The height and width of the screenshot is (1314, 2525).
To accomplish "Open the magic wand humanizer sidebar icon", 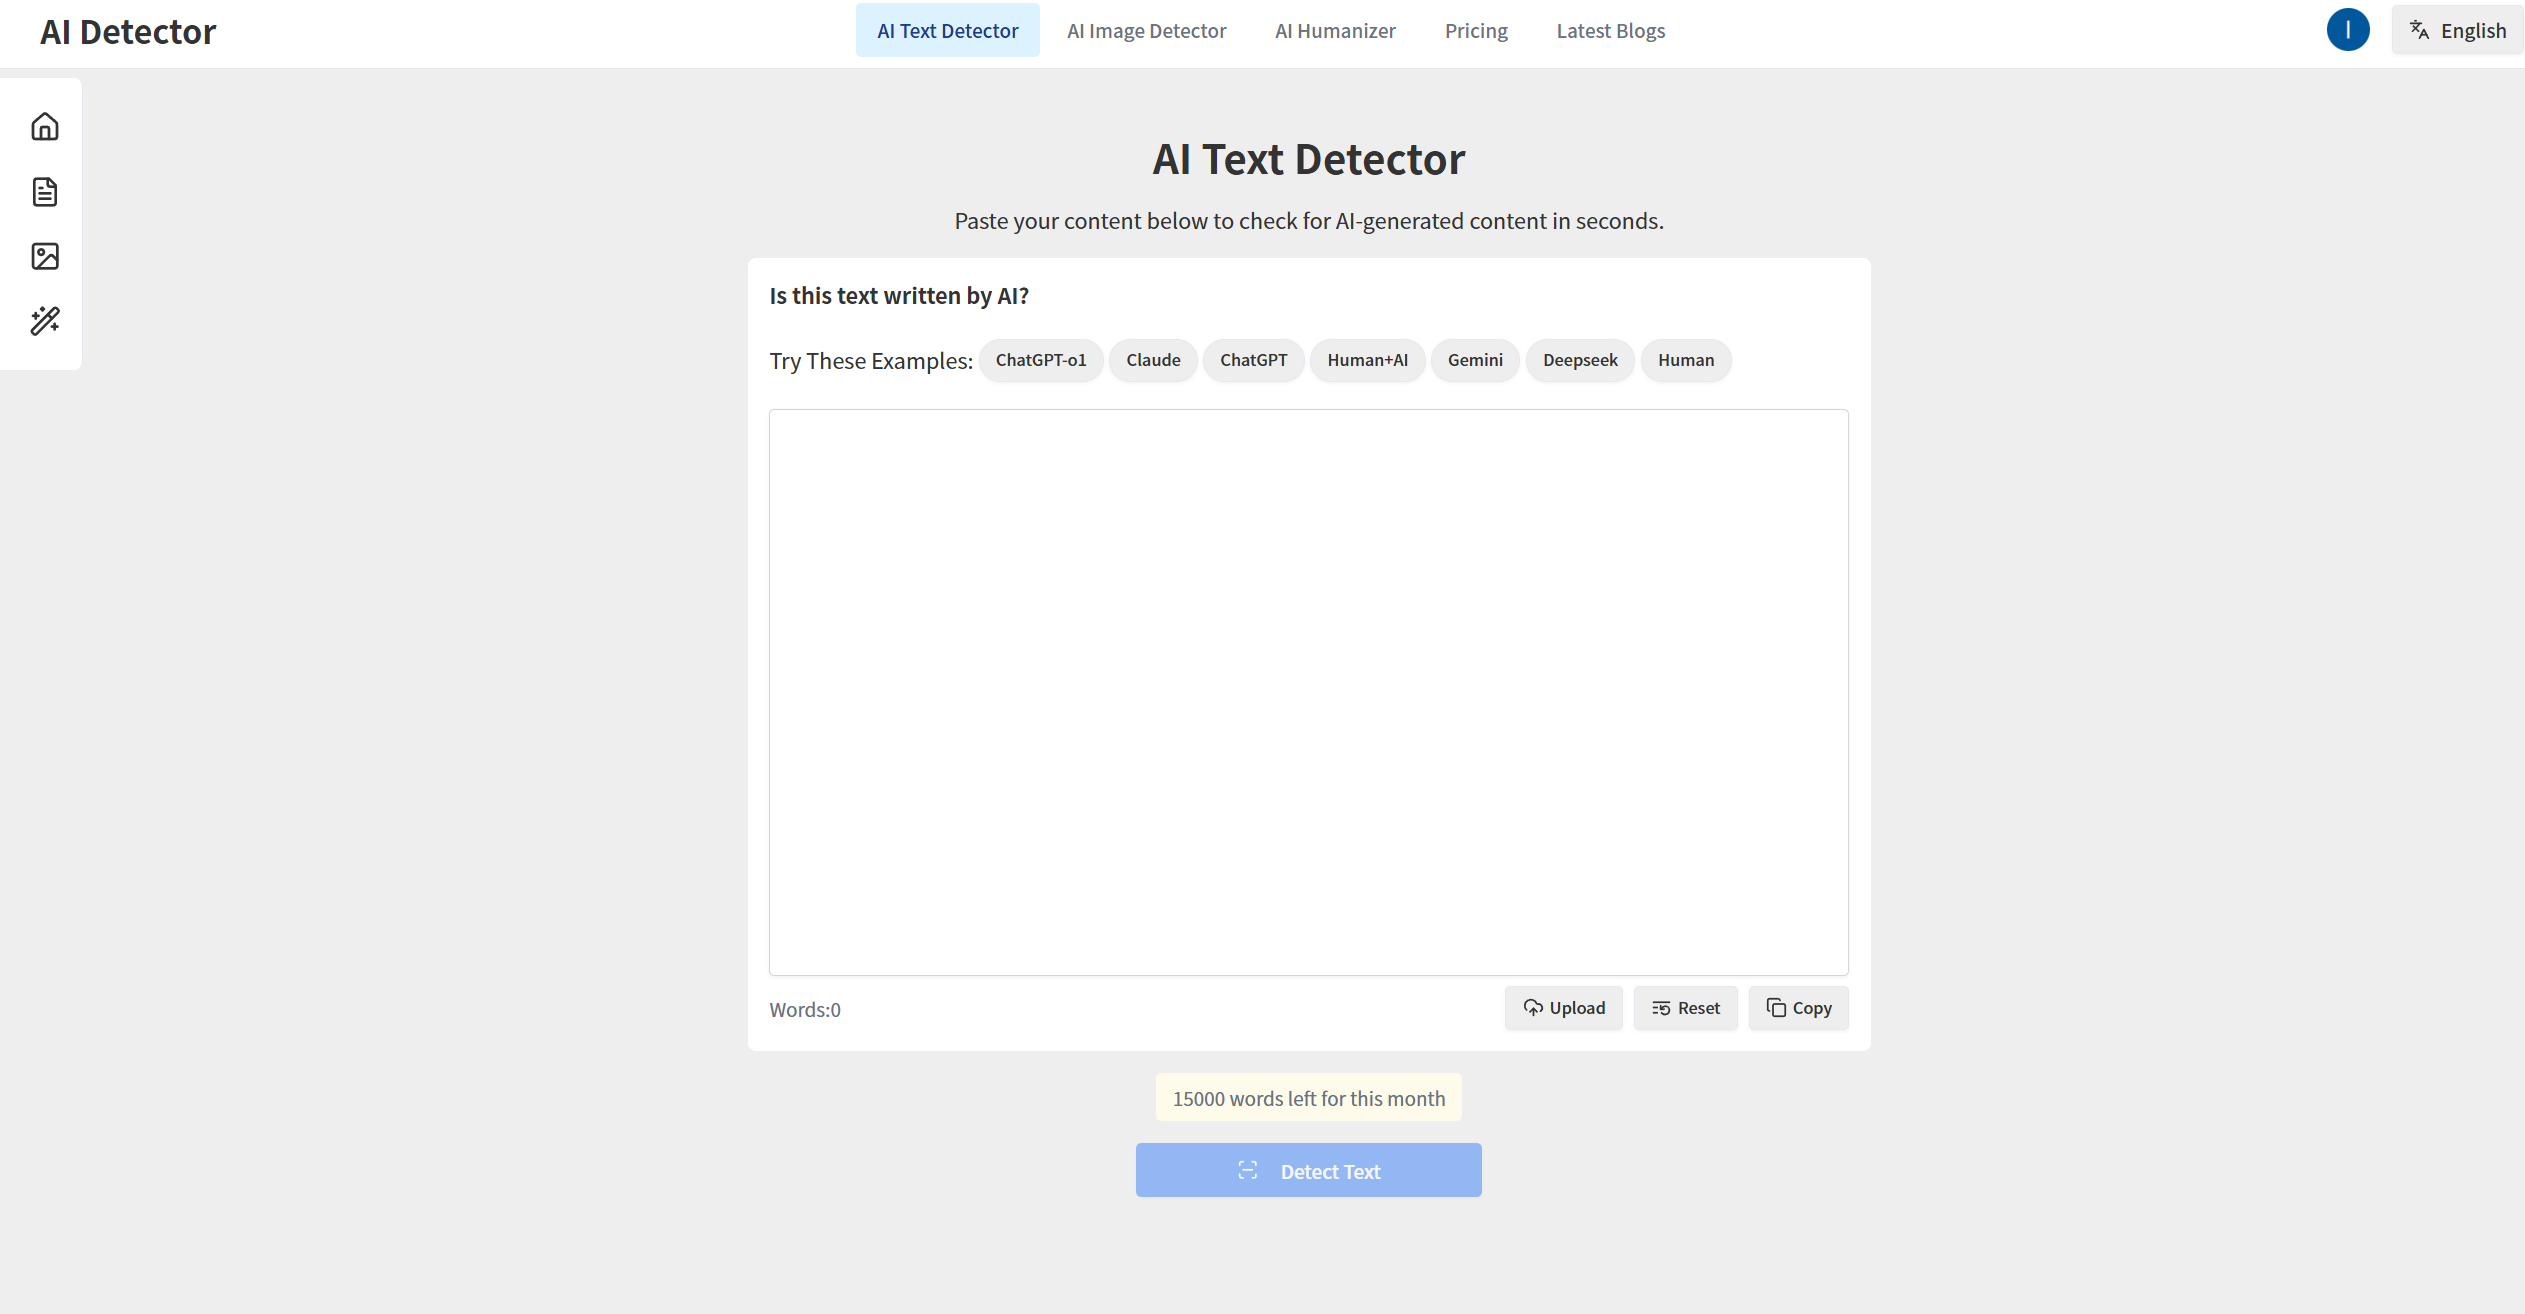I will point(45,321).
